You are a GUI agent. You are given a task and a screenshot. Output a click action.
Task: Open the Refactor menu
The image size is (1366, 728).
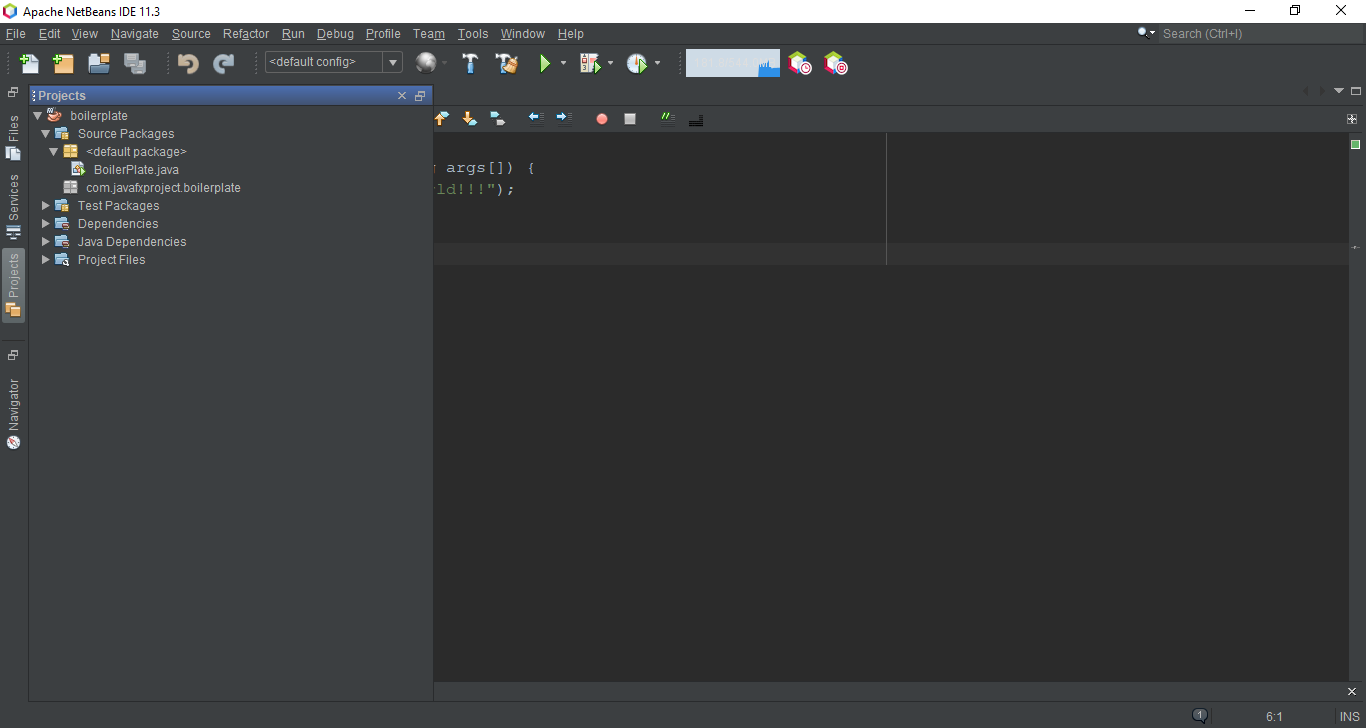[246, 34]
